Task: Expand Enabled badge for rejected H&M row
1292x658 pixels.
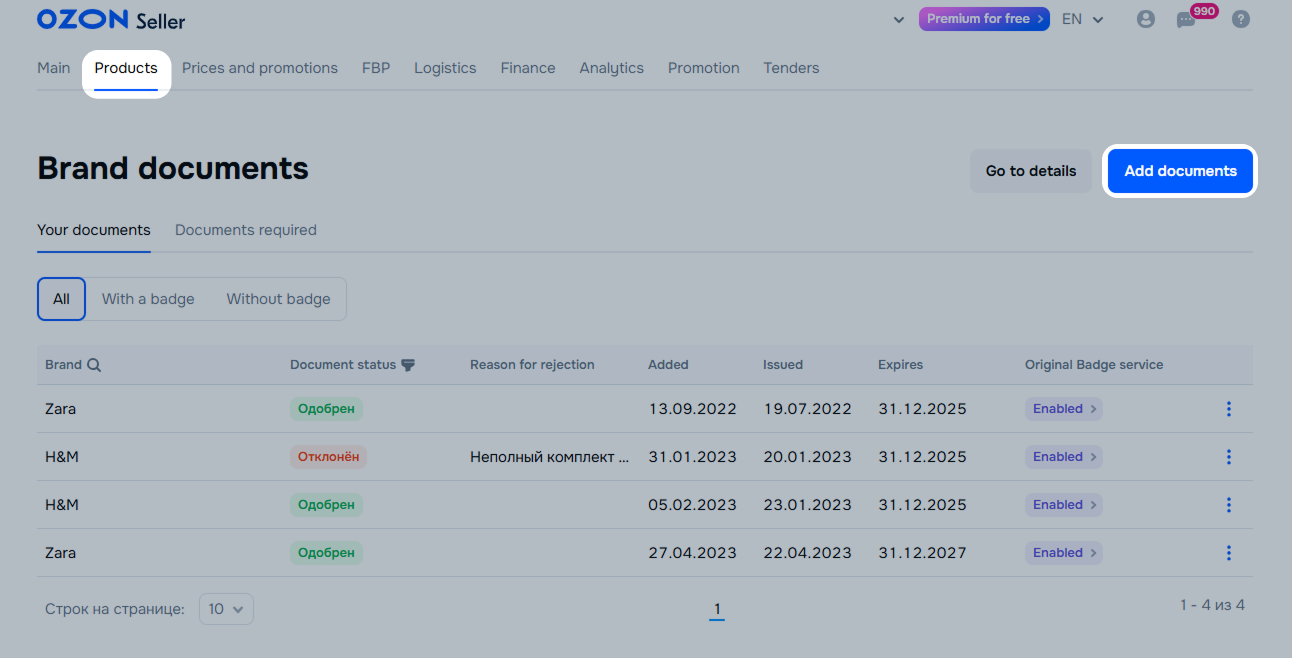Action: coord(1064,457)
